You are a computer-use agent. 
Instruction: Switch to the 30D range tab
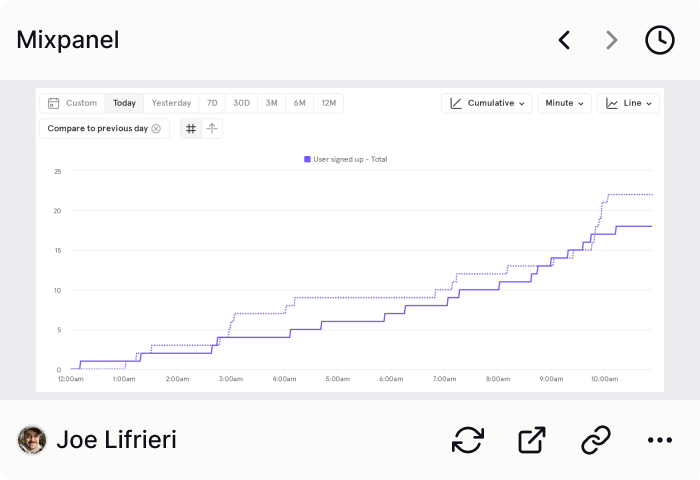[x=242, y=103]
